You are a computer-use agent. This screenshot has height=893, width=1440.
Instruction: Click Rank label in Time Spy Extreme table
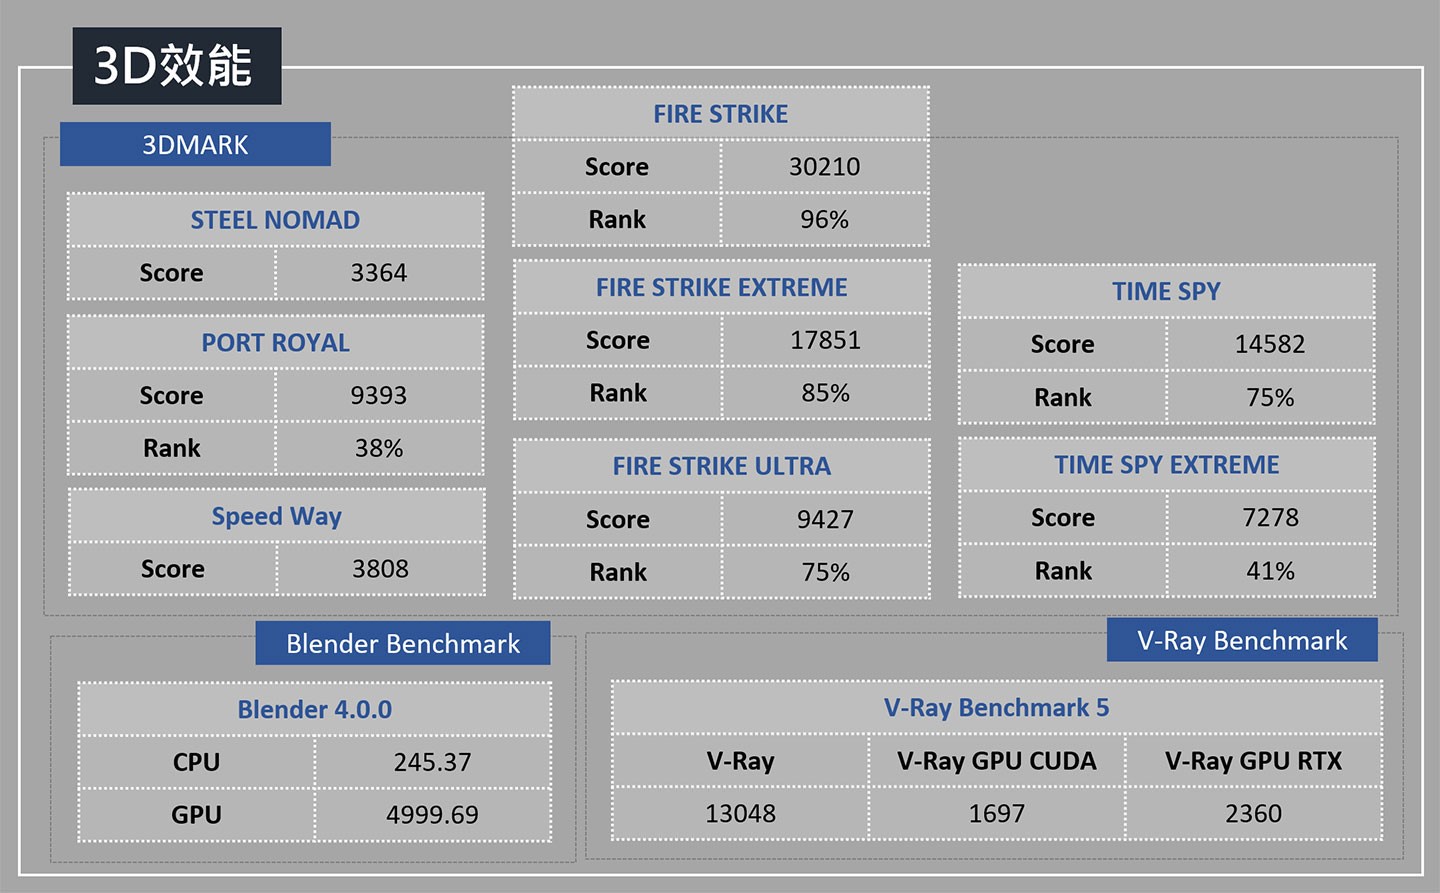[x=1063, y=571]
